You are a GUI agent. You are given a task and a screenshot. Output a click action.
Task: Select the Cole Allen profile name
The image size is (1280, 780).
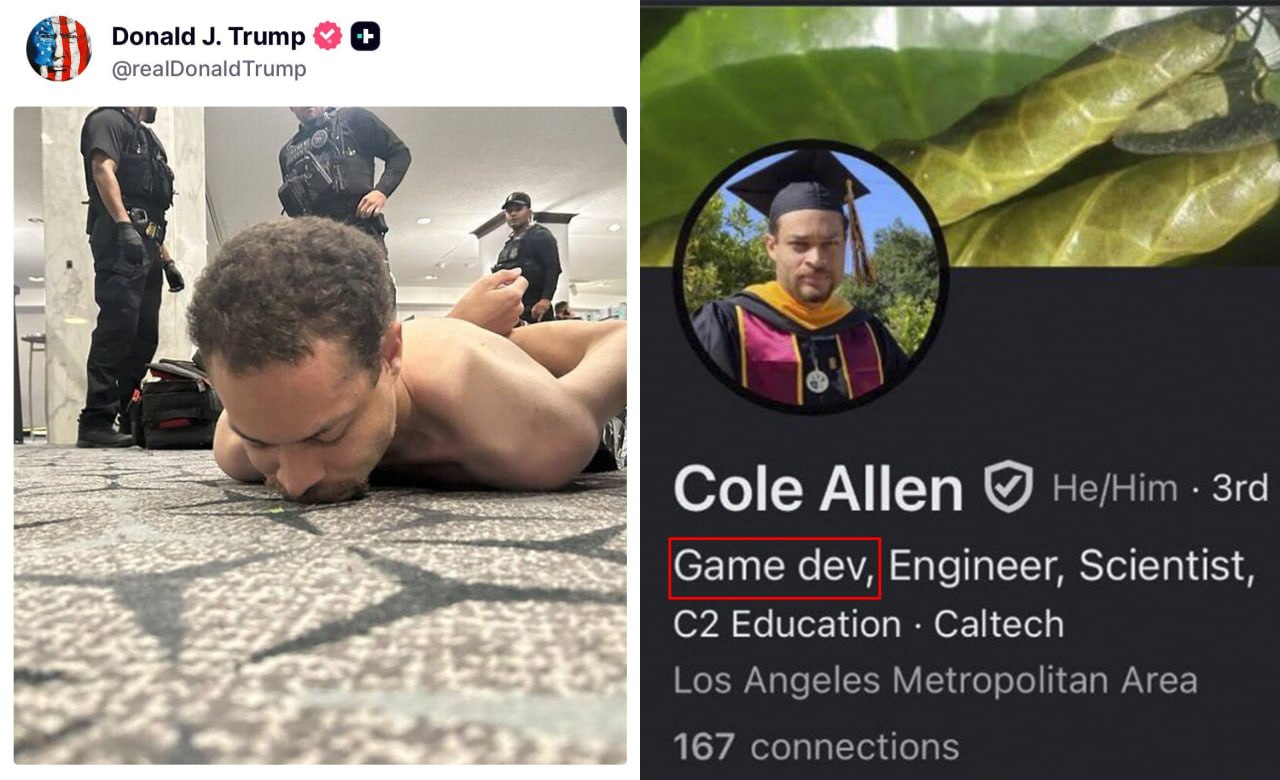click(x=818, y=488)
